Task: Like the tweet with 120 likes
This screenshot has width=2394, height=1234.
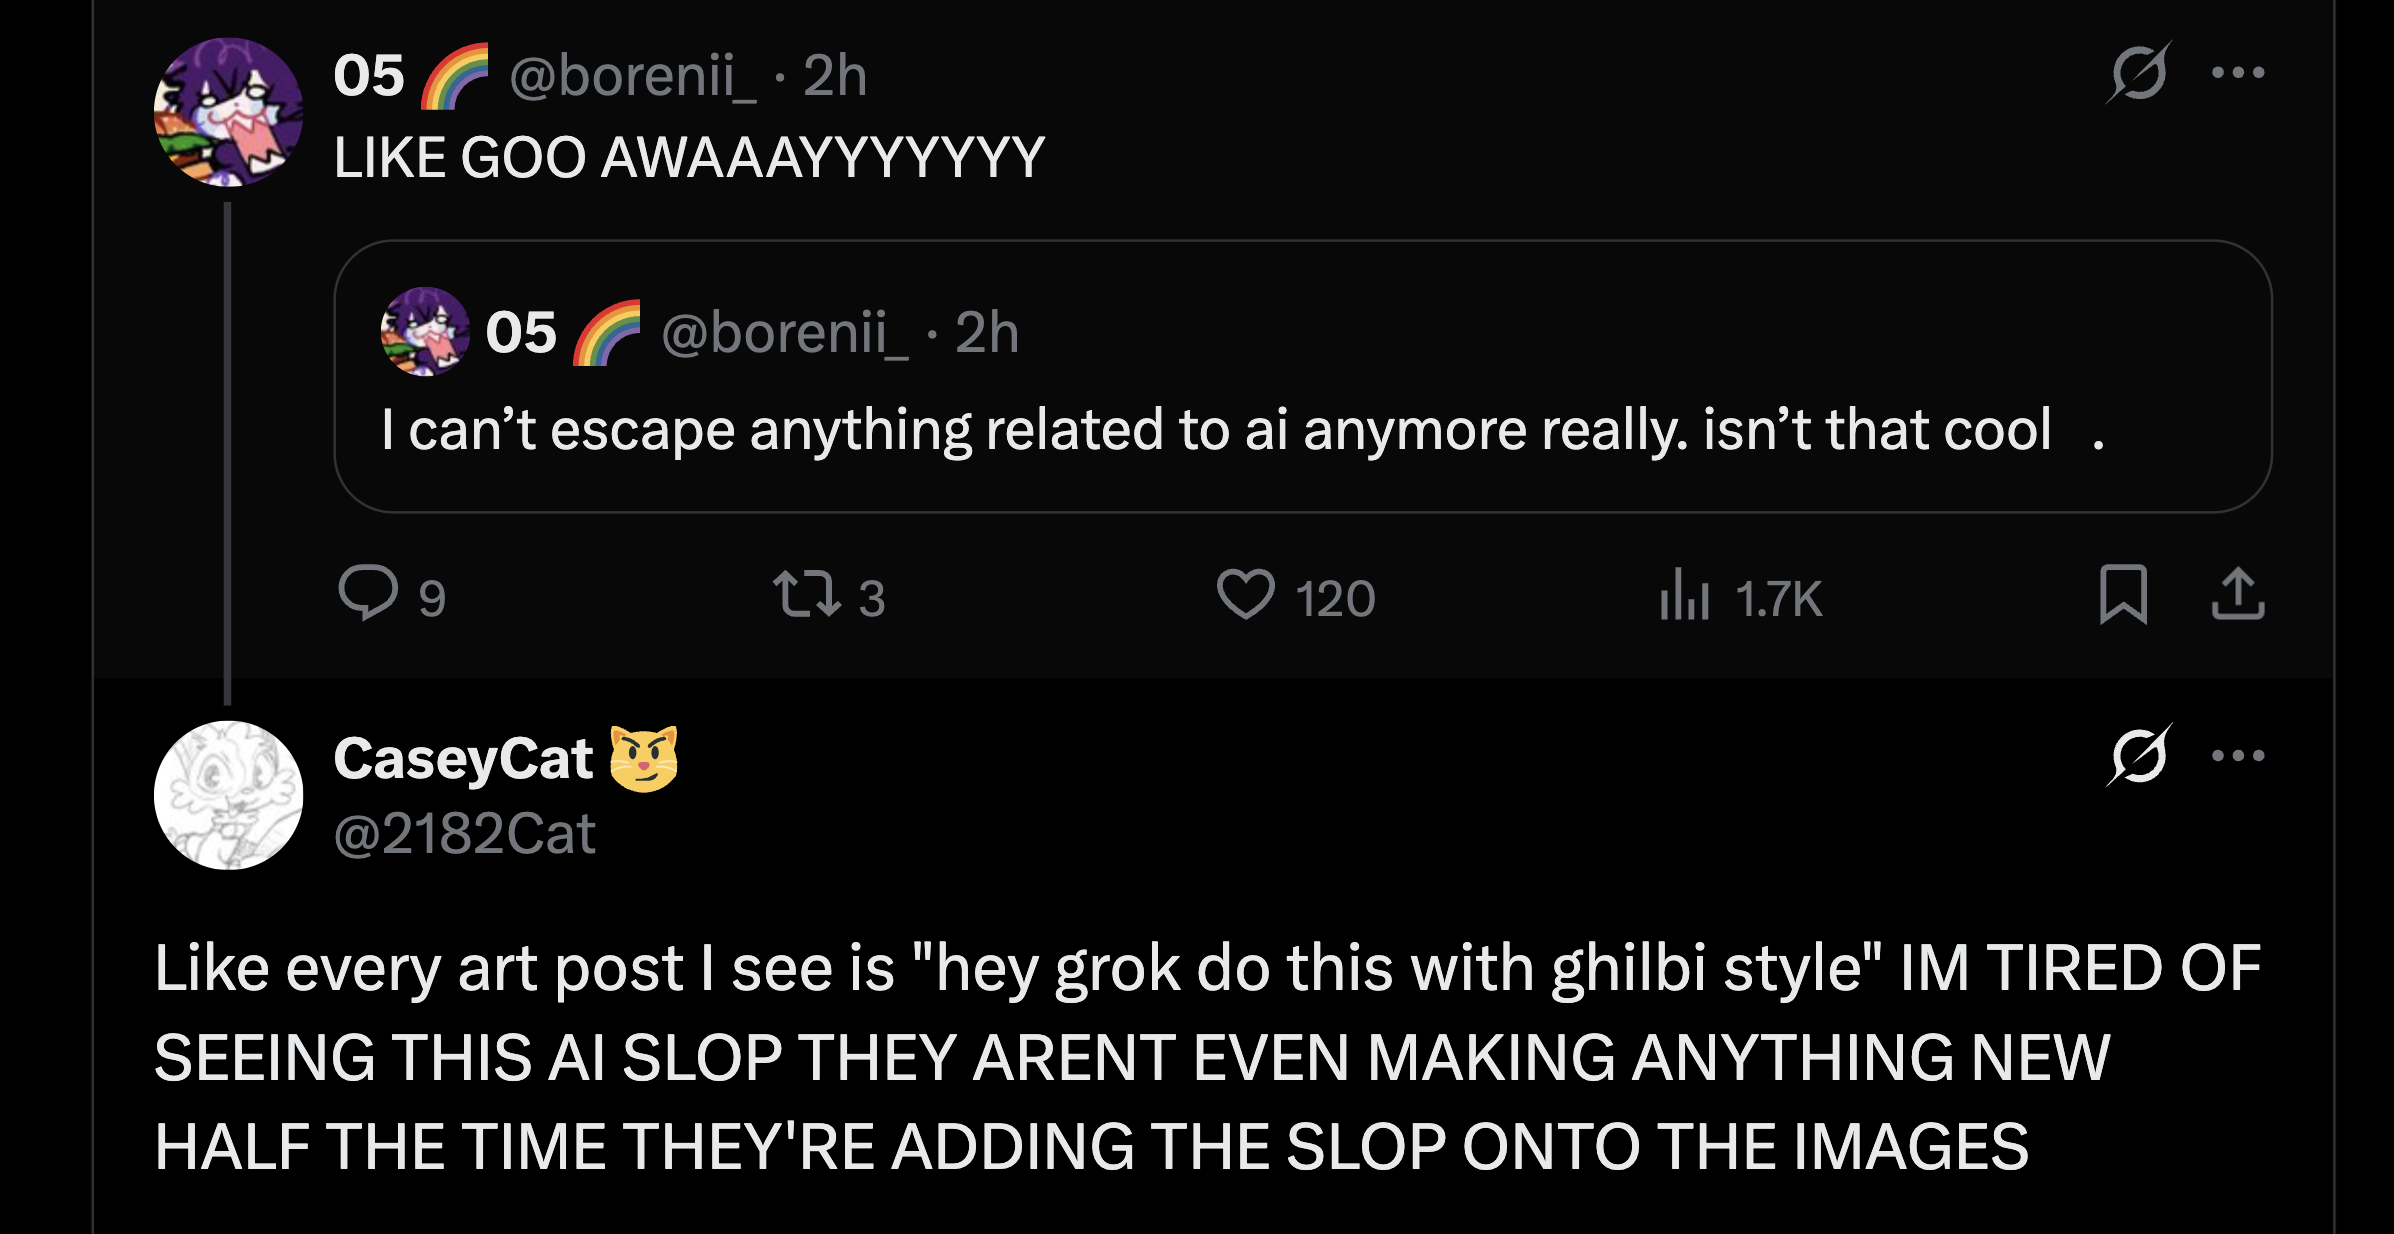Action: click(x=1245, y=594)
